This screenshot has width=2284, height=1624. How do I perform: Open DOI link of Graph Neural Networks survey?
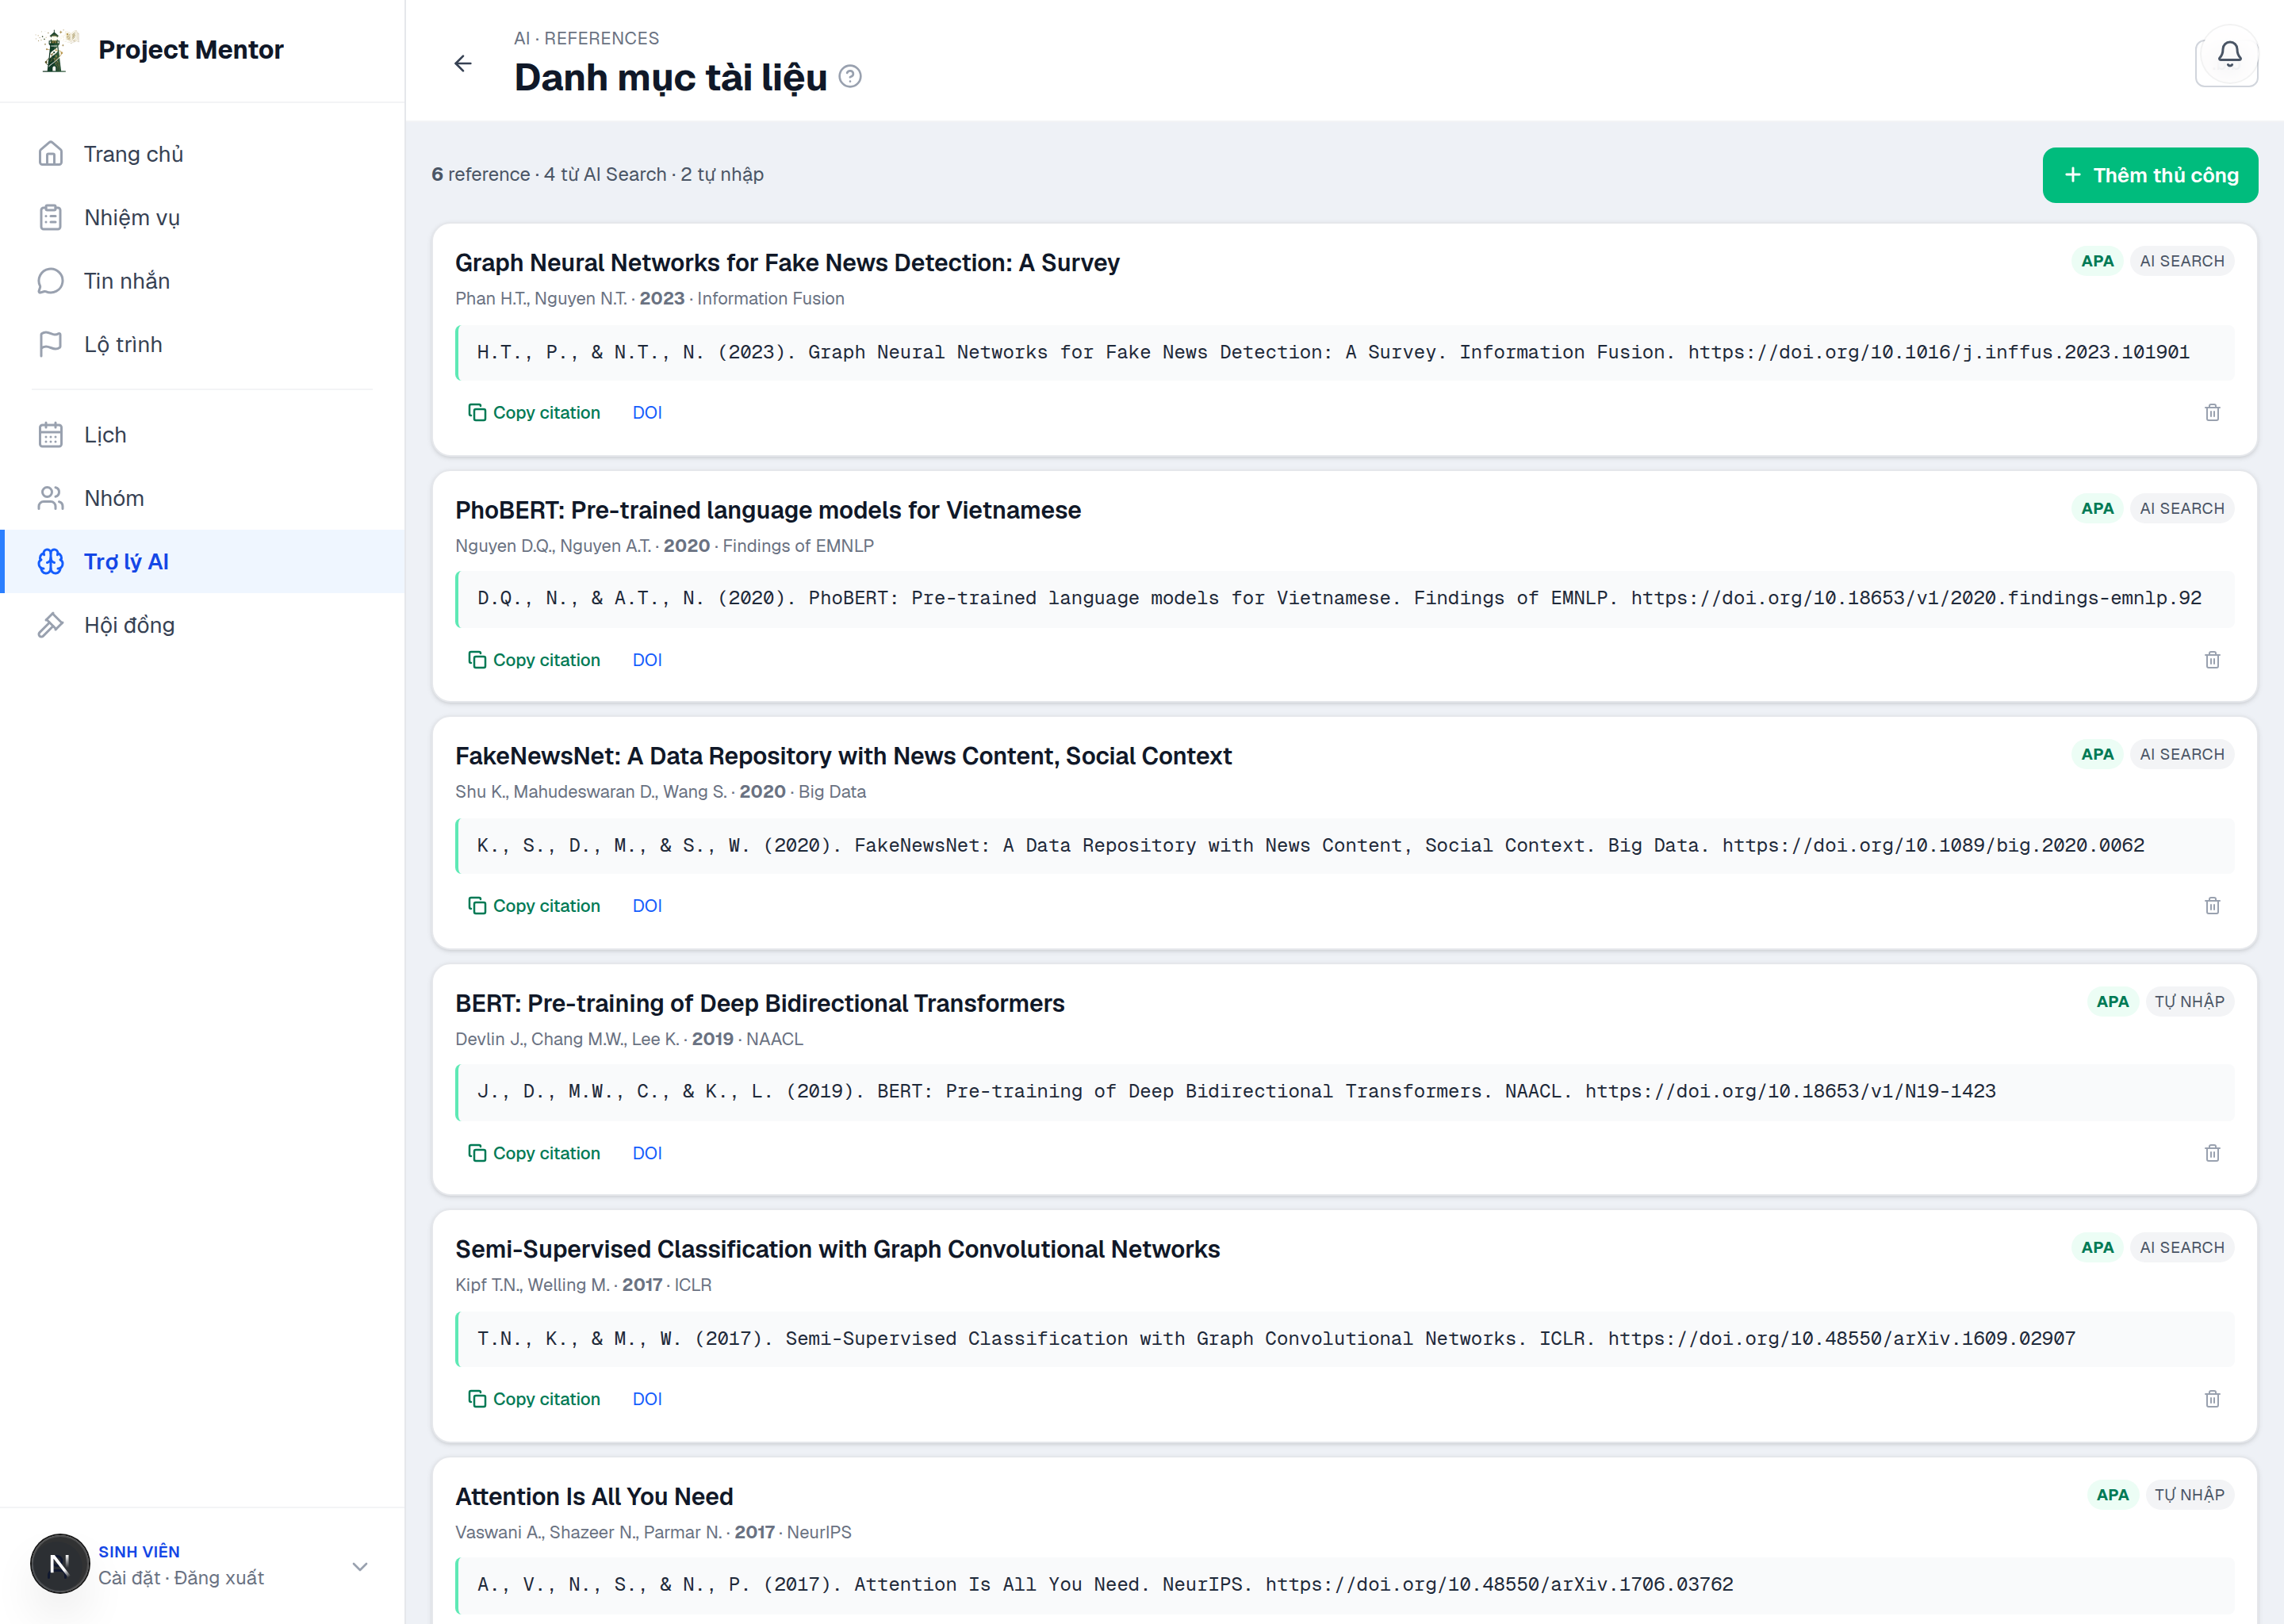tap(647, 412)
